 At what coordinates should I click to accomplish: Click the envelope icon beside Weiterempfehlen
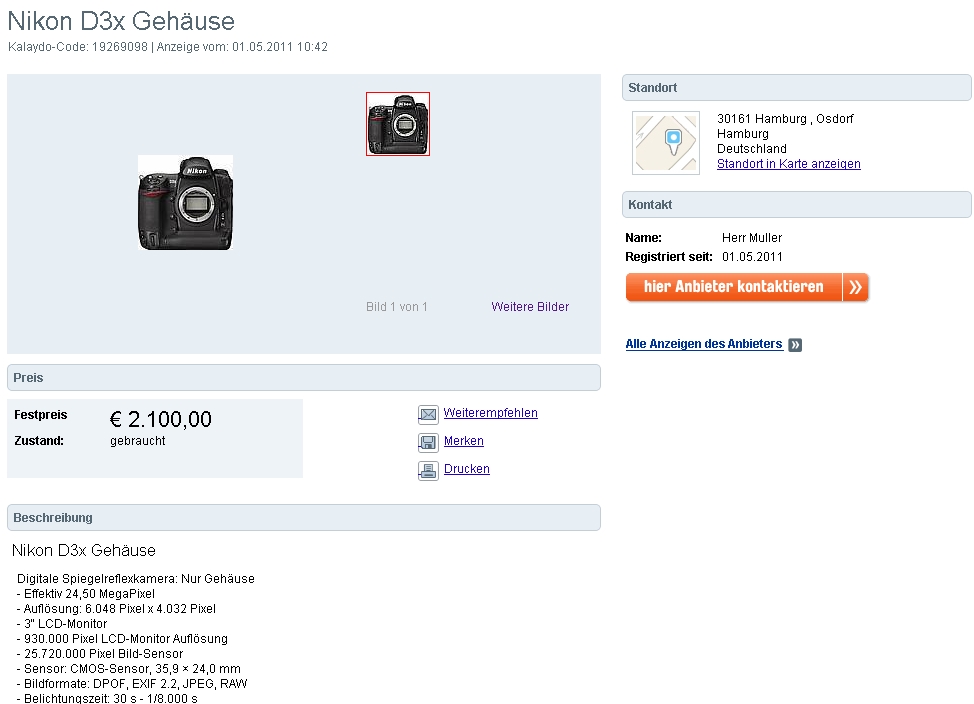click(x=428, y=414)
